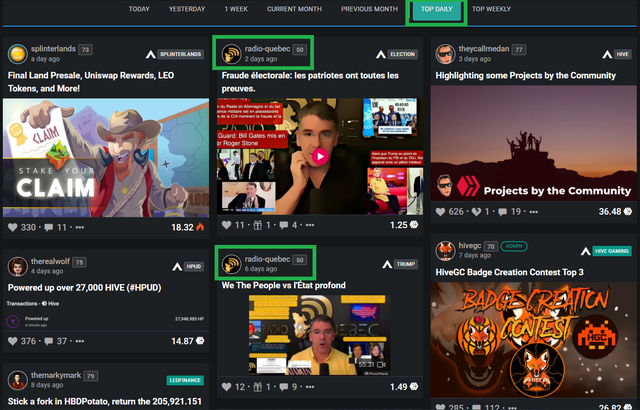Click gift tip icon on We The People post

click(258, 387)
